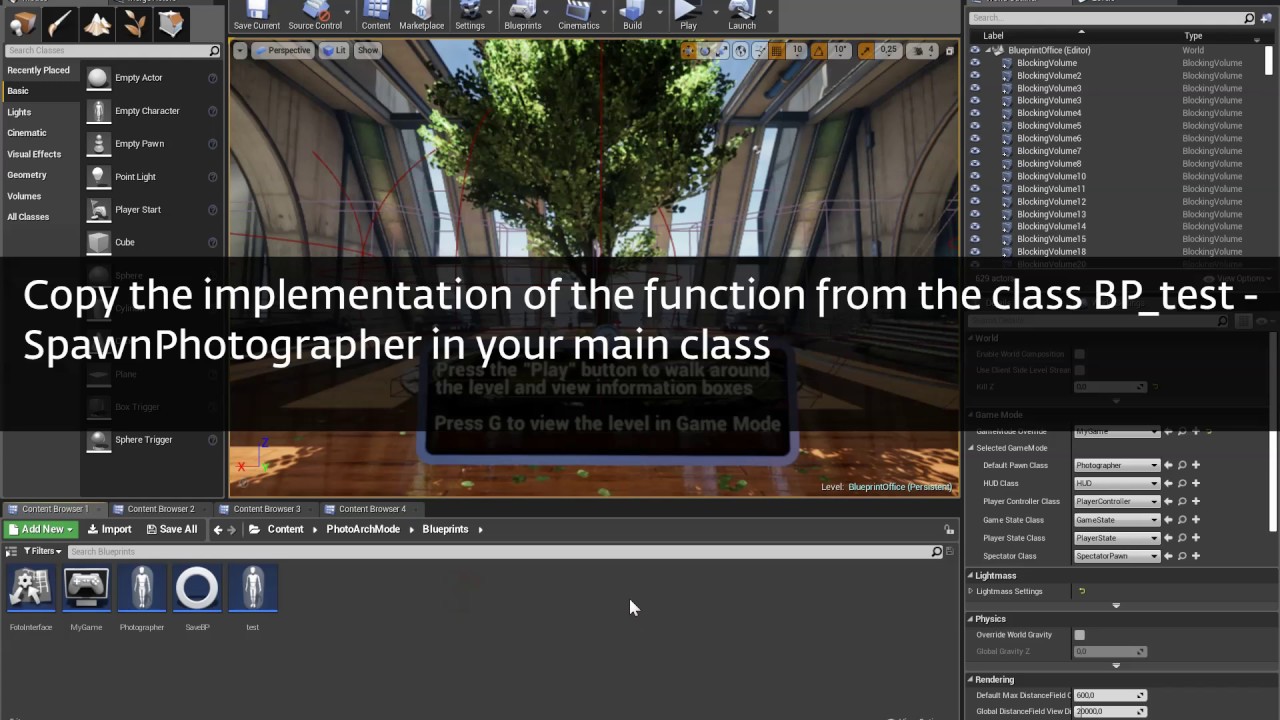1280x720 pixels.
Task: Switch to the Content Browser 4 tab
Action: coord(372,509)
